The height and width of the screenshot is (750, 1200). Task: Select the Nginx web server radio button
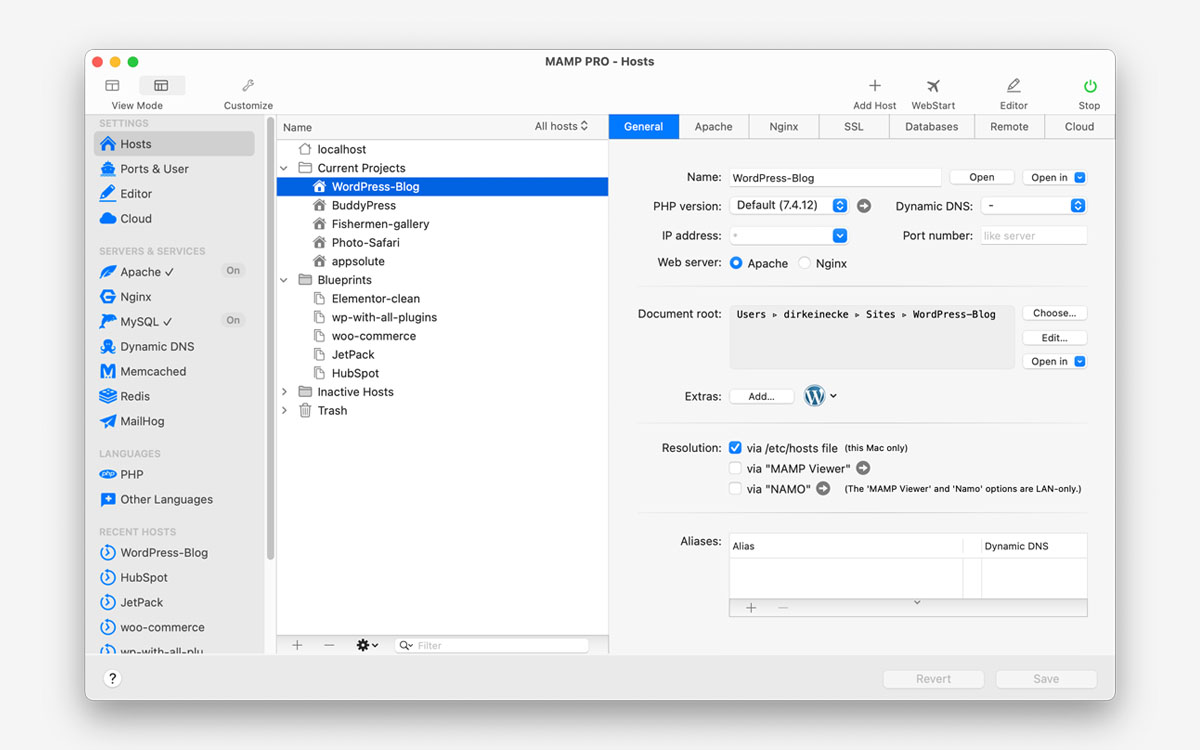(x=804, y=263)
